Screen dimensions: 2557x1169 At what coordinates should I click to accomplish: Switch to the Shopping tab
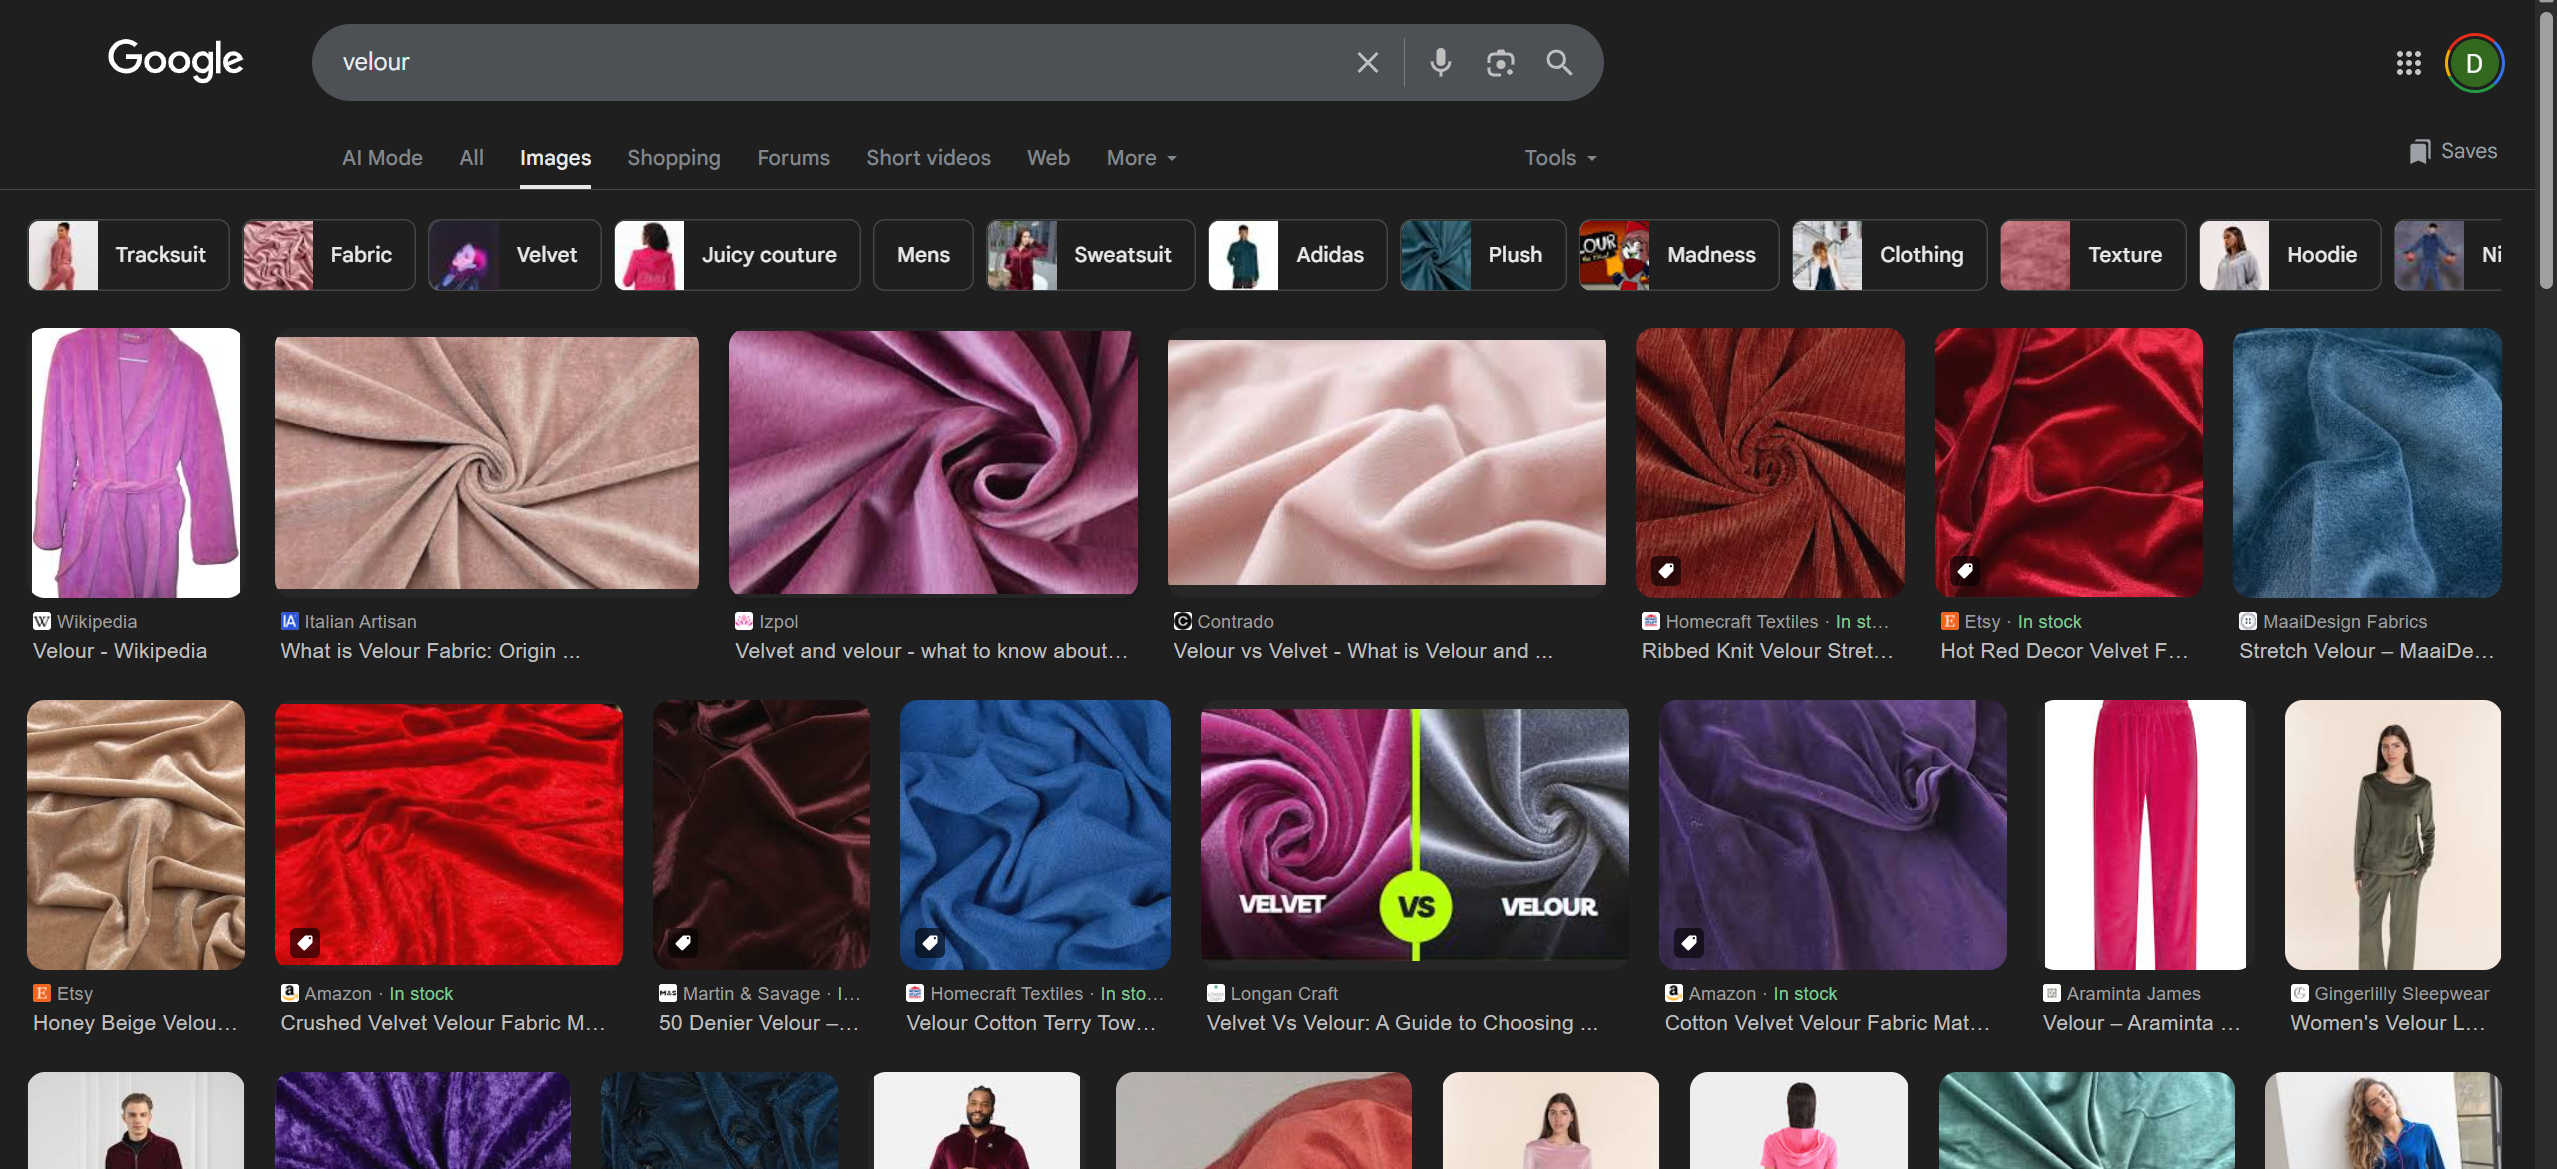coord(673,158)
